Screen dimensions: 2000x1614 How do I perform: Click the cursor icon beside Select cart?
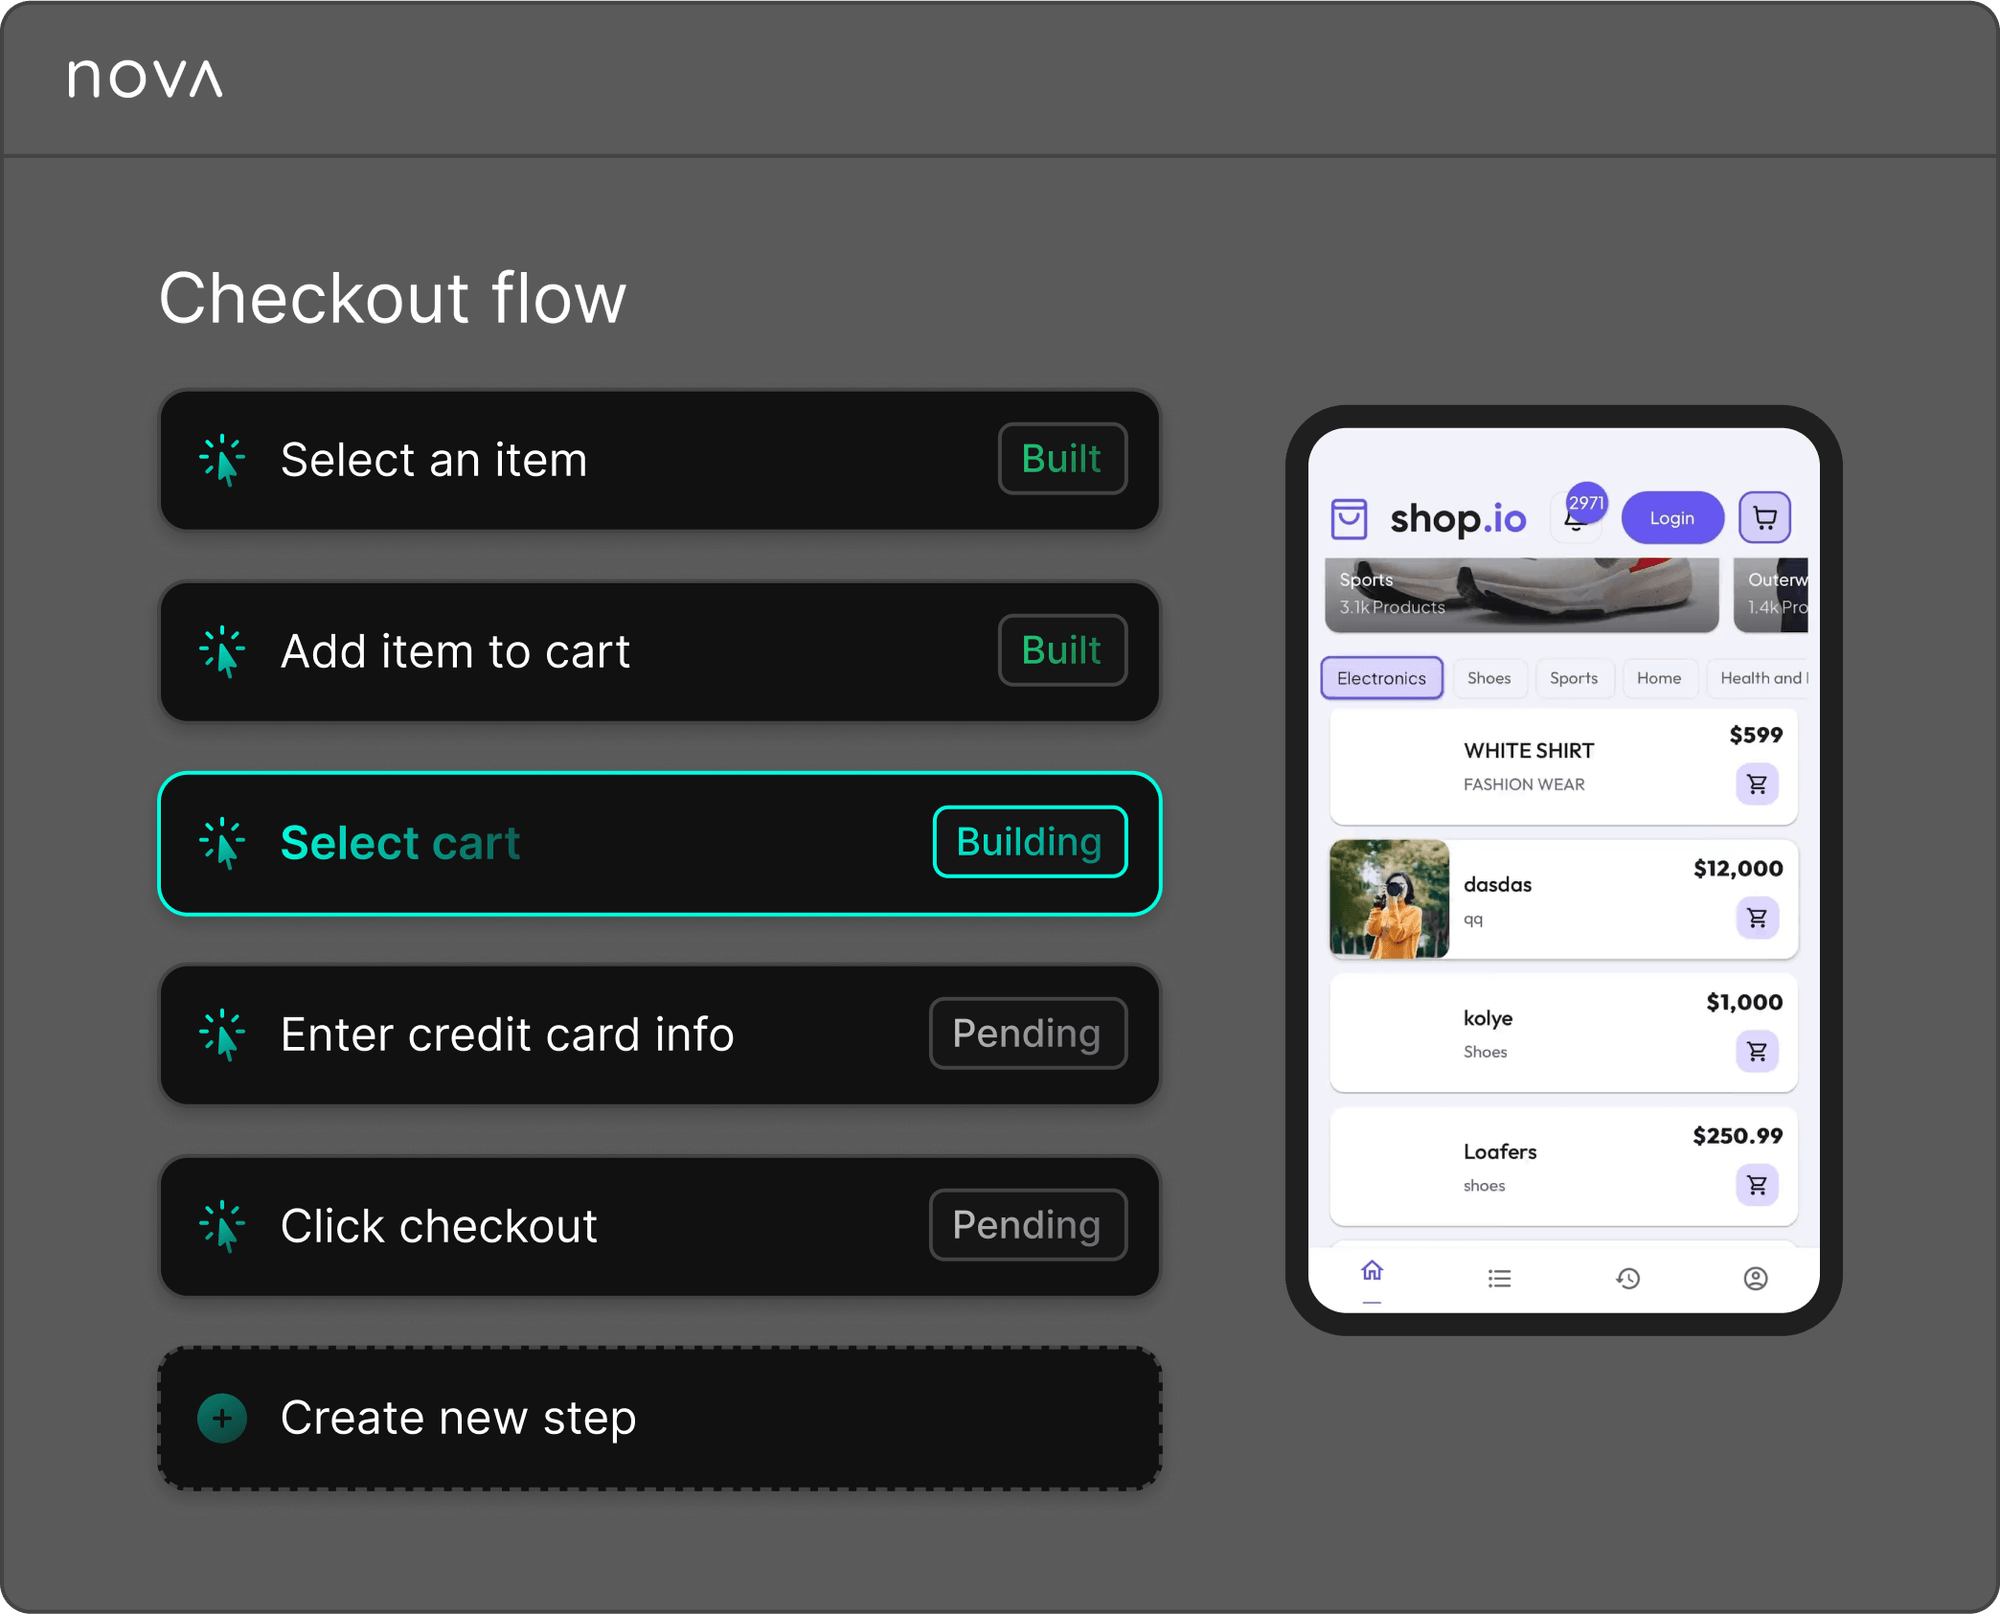point(222,843)
